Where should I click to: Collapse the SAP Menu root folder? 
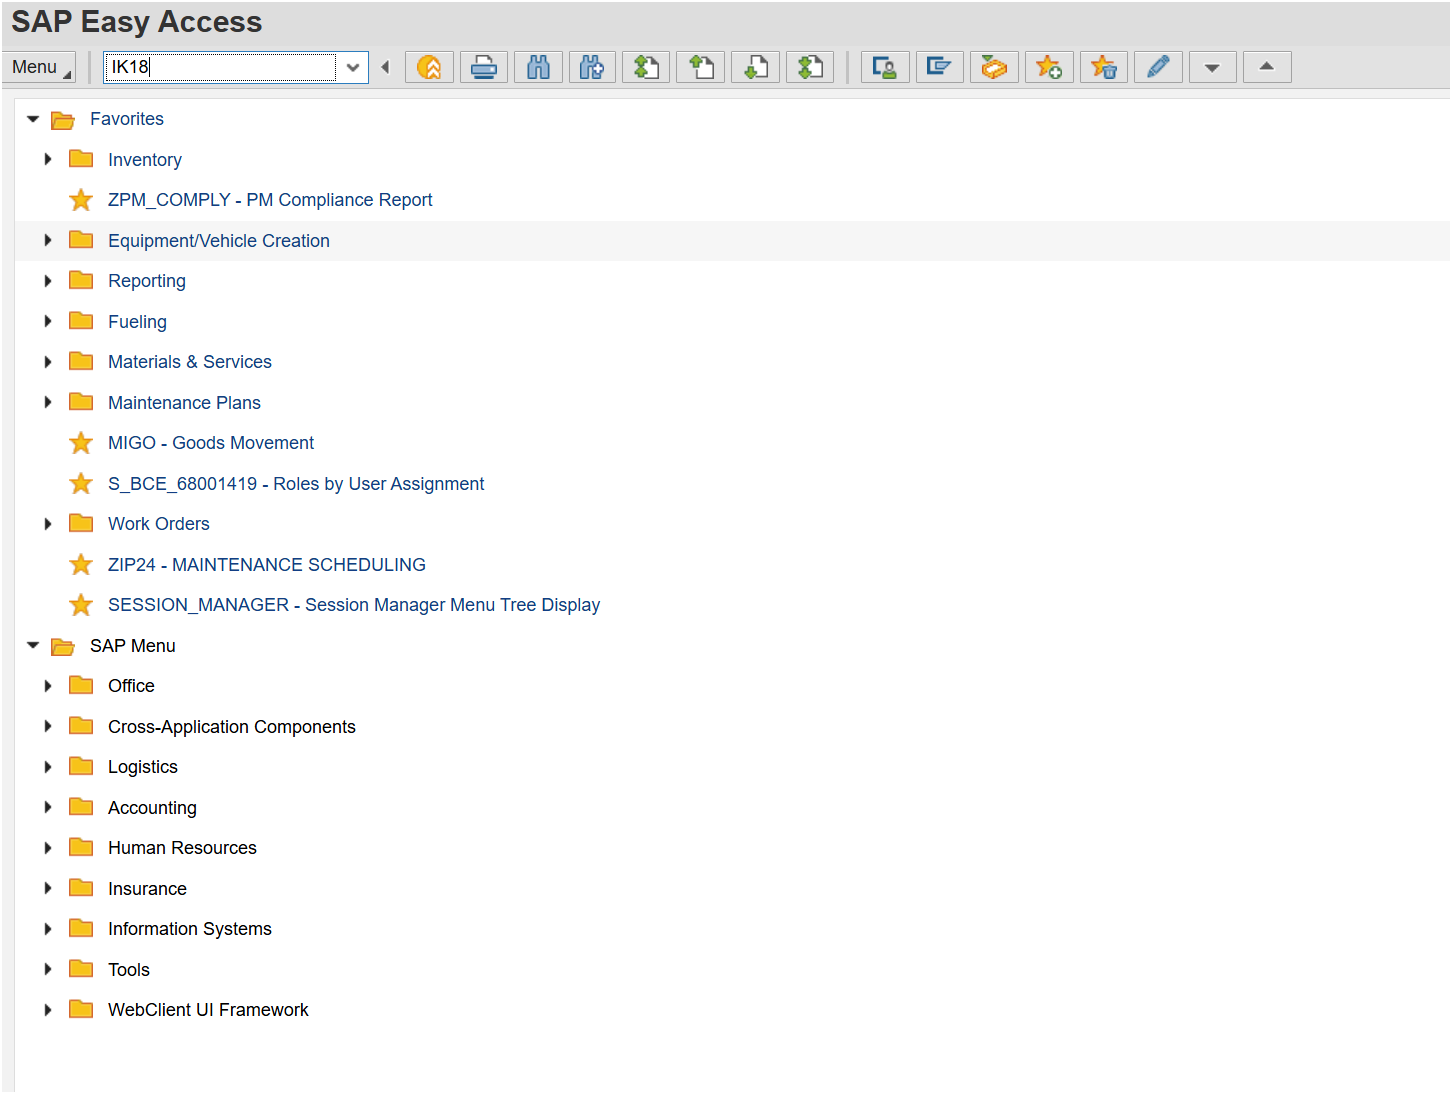click(33, 646)
